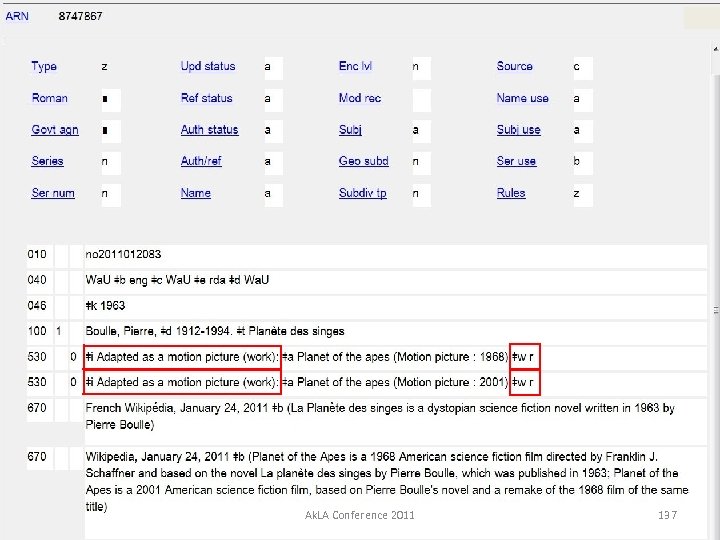Select the Ser use value box
The width and height of the screenshot is (720, 540).
pos(582,162)
